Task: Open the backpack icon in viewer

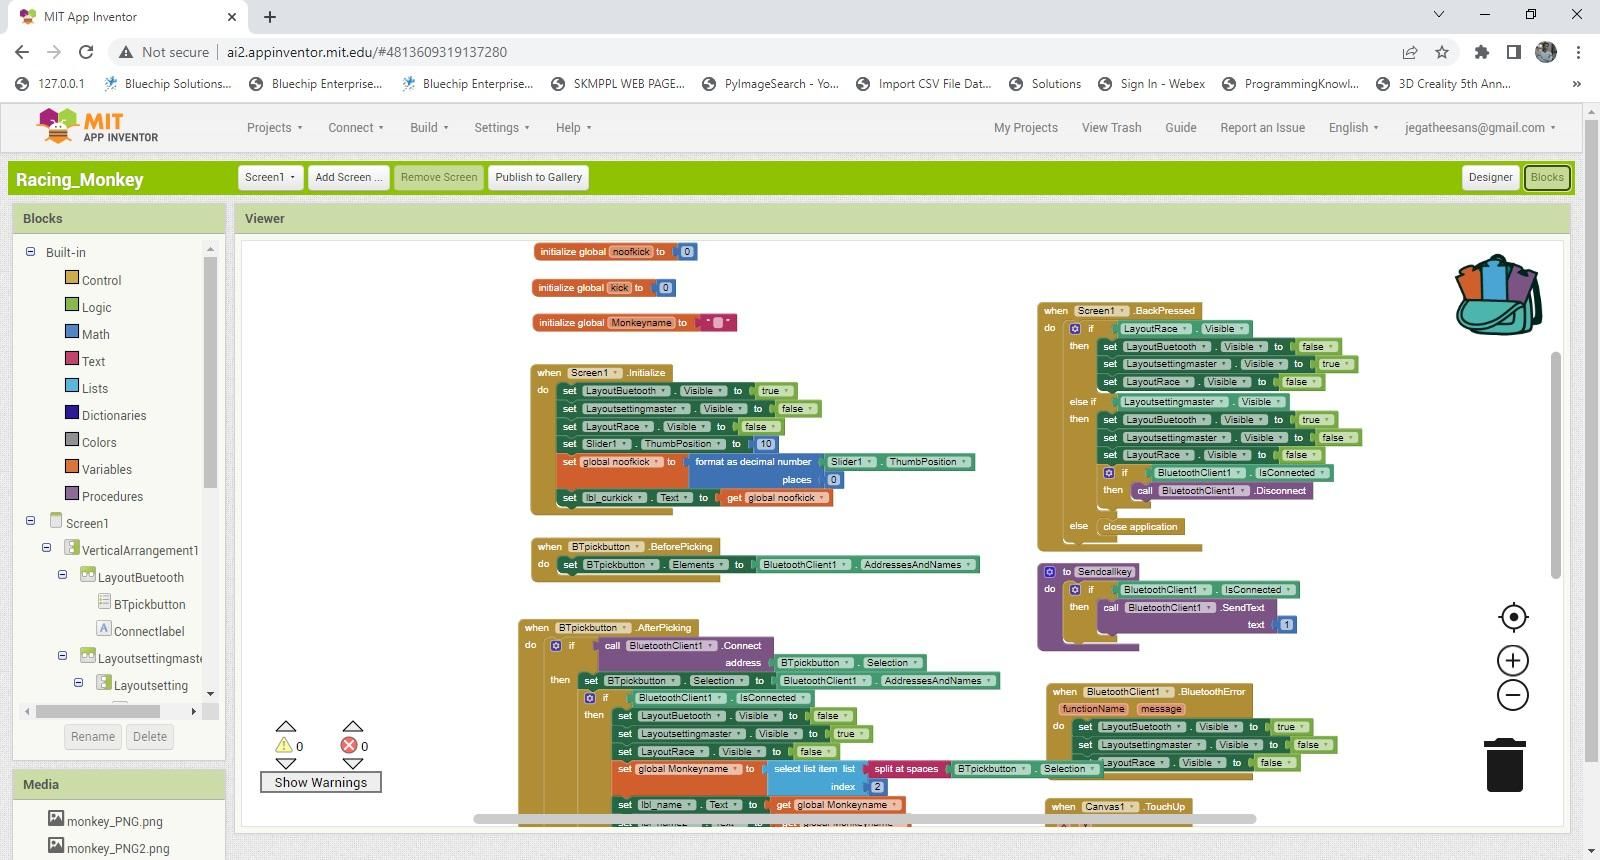Action: tap(1498, 294)
